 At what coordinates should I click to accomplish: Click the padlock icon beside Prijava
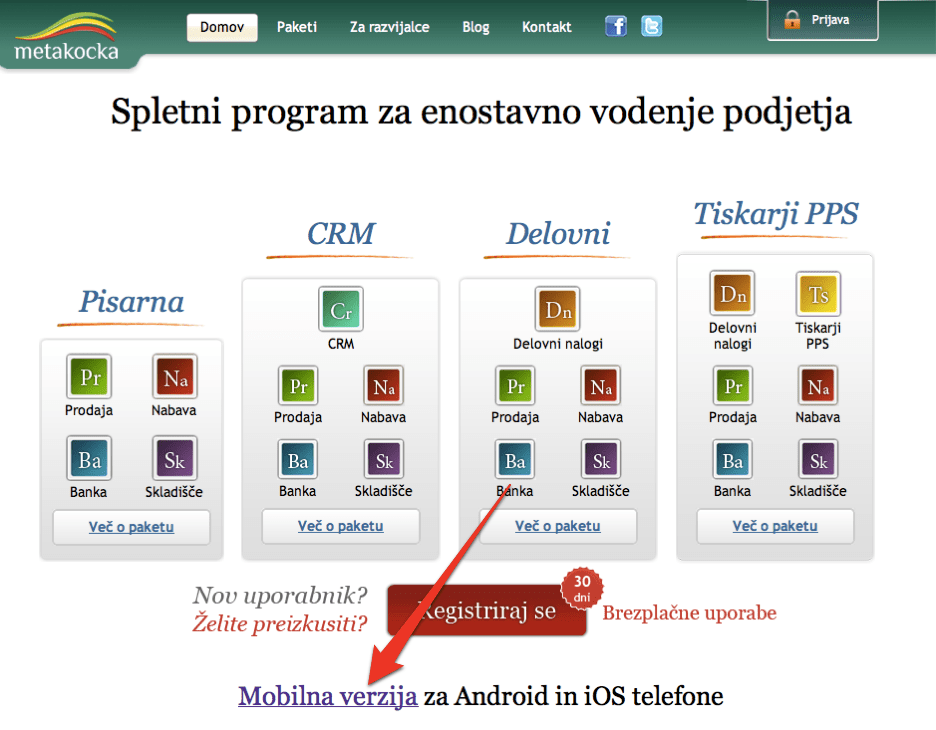coord(792,20)
